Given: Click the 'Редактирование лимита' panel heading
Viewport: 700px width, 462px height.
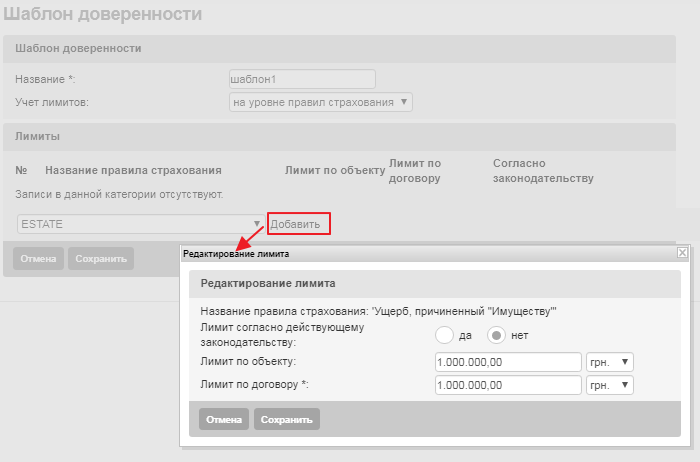Looking at the screenshot, I should pyautogui.click(x=268, y=283).
